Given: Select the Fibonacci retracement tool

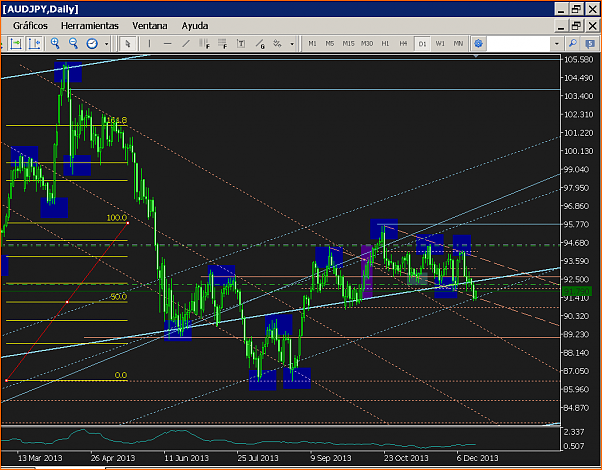Looking at the screenshot, I should (x=222, y=44).
